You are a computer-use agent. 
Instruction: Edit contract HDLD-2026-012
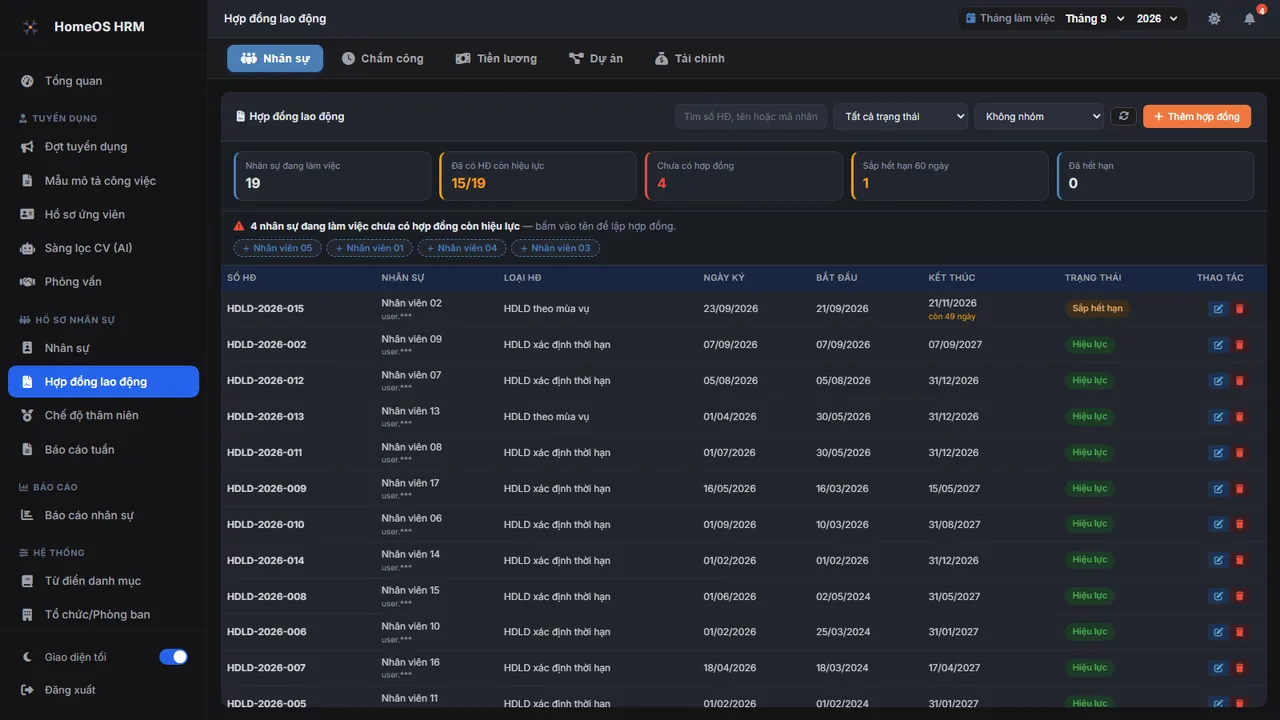[1218, 381]
